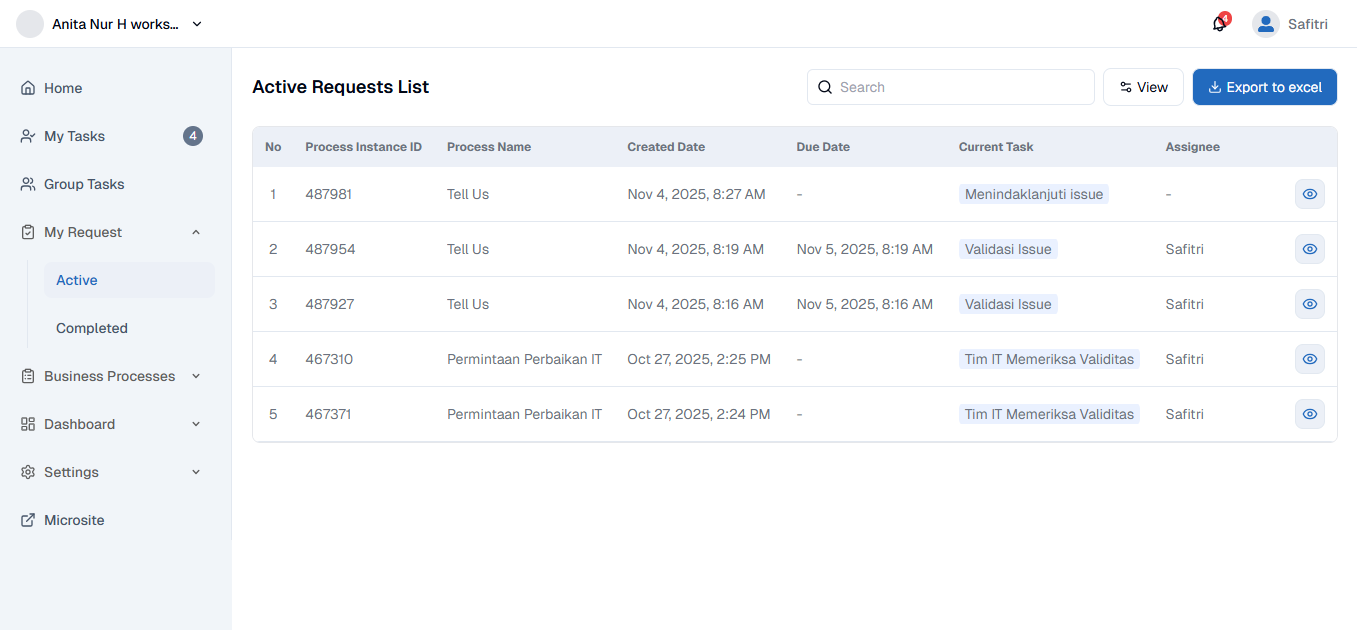Image resolution: width=1357 pixels, height=630 pixels.
Task: Open the notification bell icon
Action: (x=1219, y=24)
